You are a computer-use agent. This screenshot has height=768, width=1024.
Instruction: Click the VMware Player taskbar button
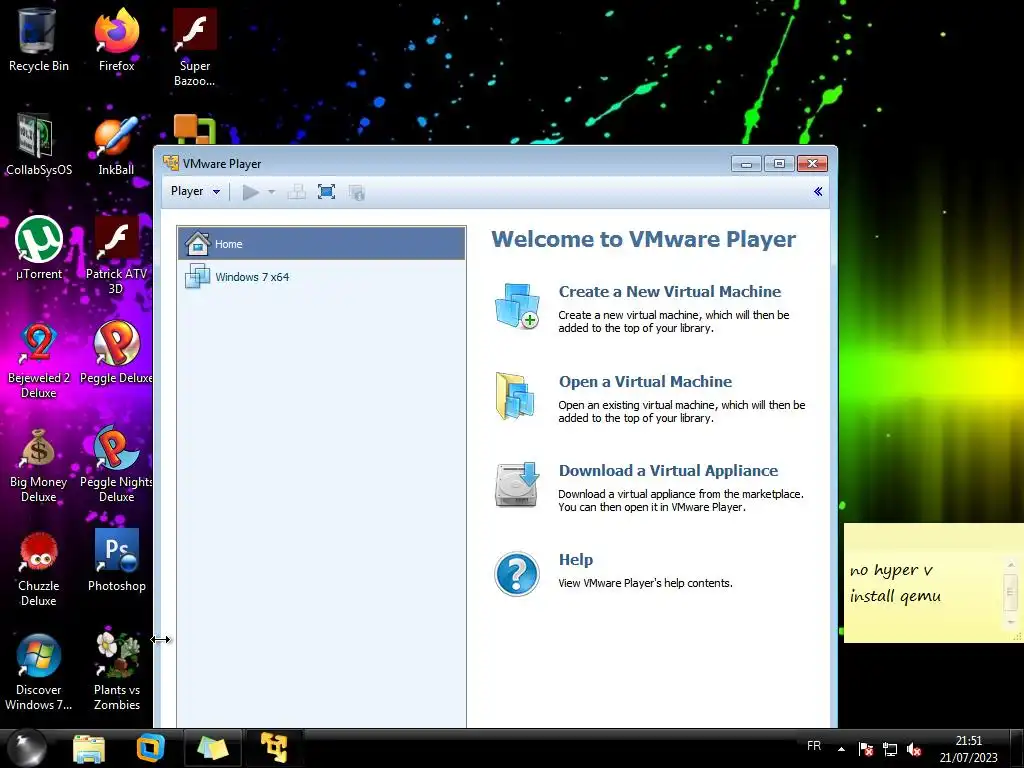pos(274,748)
